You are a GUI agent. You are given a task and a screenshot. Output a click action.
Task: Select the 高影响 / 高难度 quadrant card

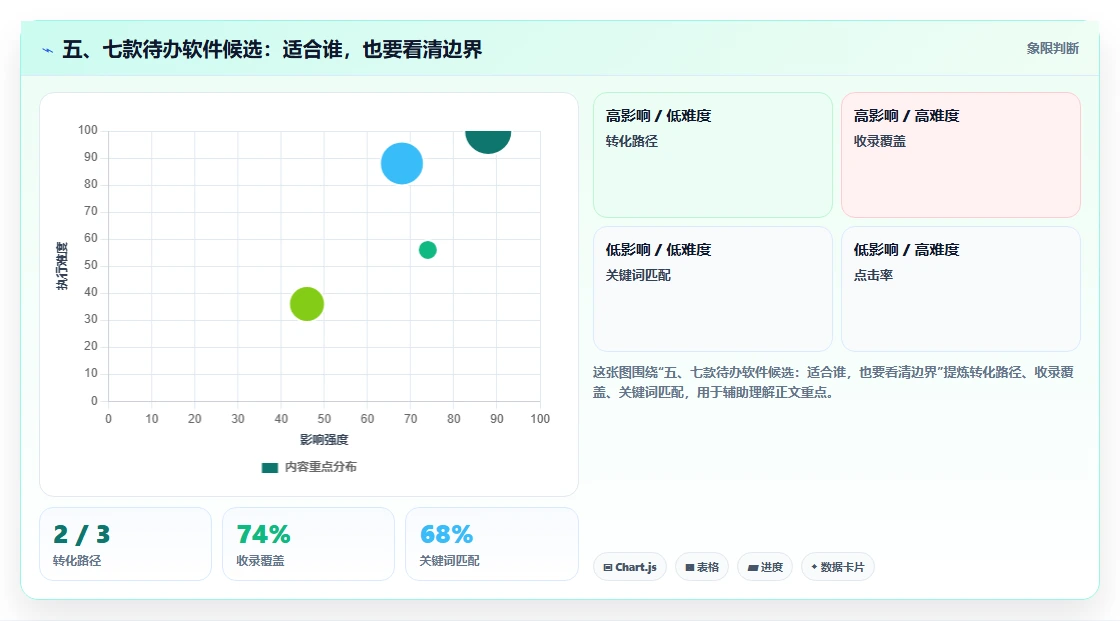click(x=961, y=154)
